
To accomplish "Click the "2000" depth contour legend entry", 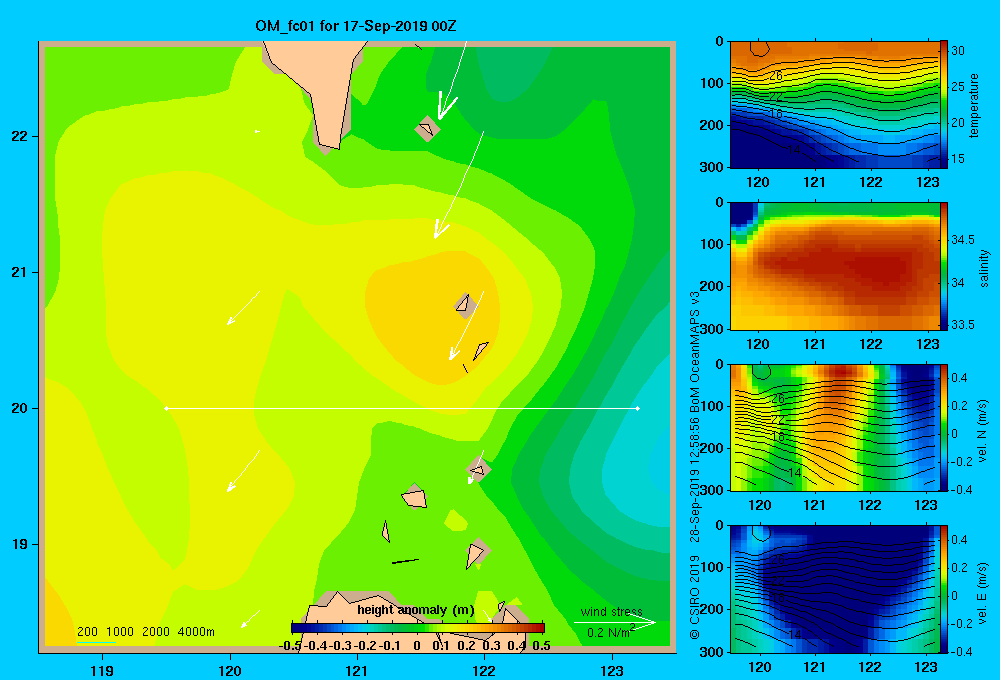I will 156,632.
